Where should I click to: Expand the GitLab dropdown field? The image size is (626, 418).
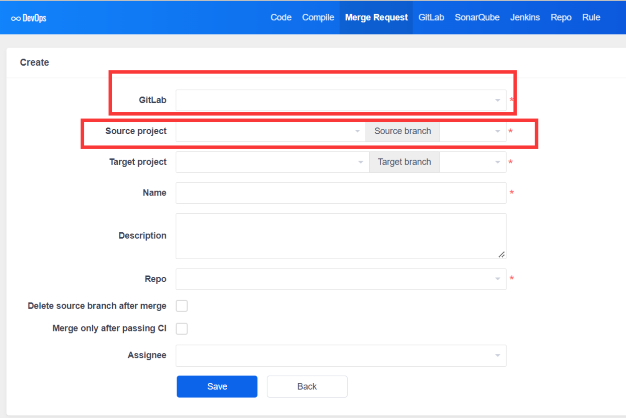point(341,100)
